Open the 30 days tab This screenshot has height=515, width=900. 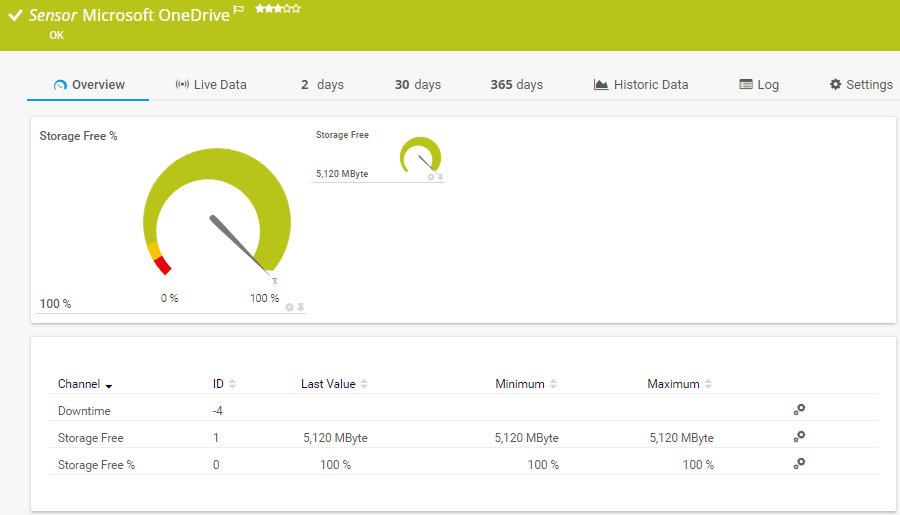point(417,85)
